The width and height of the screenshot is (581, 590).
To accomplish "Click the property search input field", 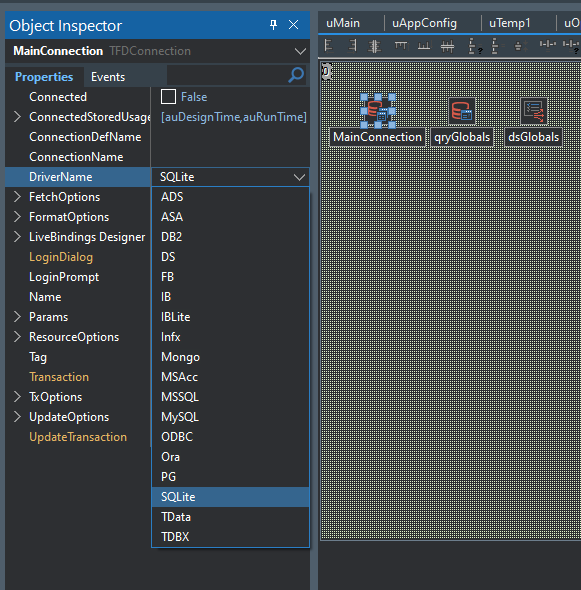I will click(x=227, y=75).
